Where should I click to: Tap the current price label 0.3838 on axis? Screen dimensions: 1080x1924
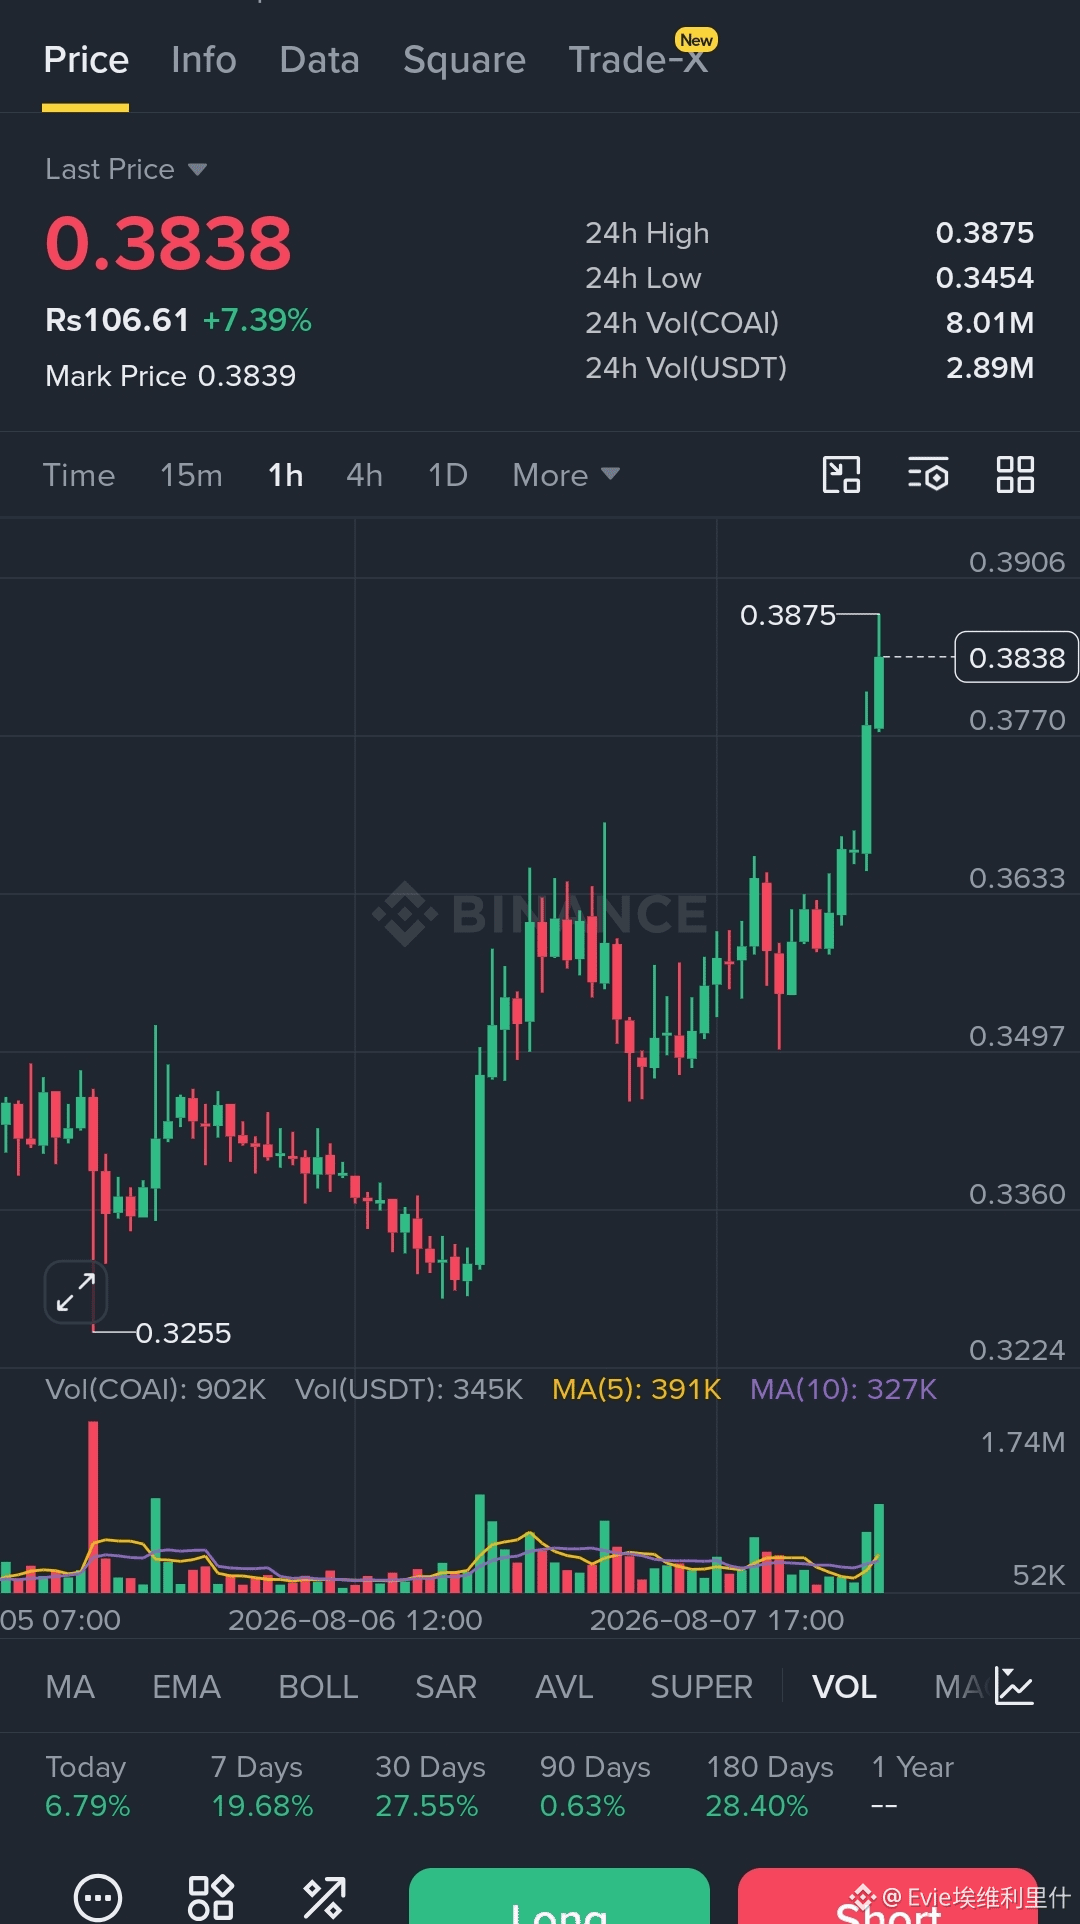click(x=1016, y=657)
